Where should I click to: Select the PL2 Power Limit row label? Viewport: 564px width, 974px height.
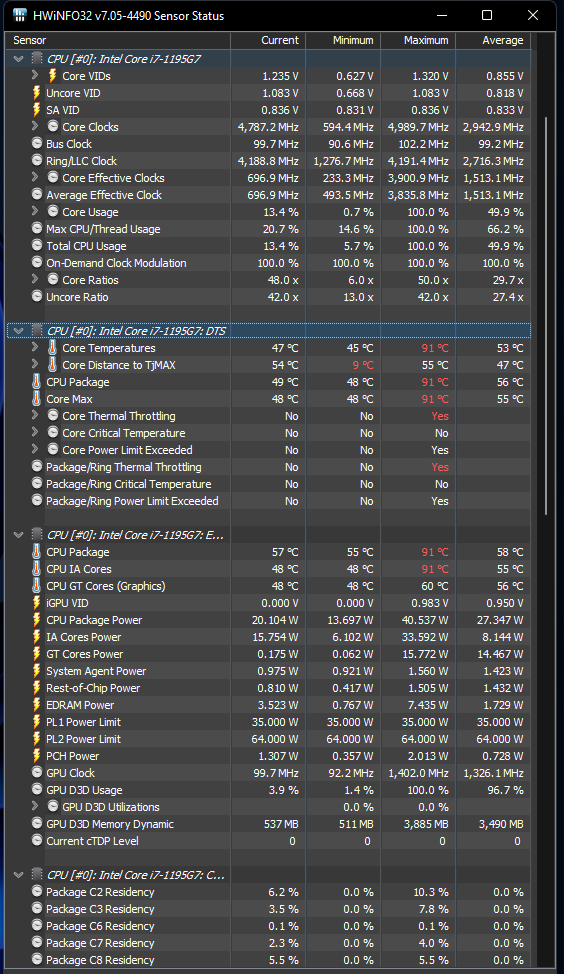83,739
